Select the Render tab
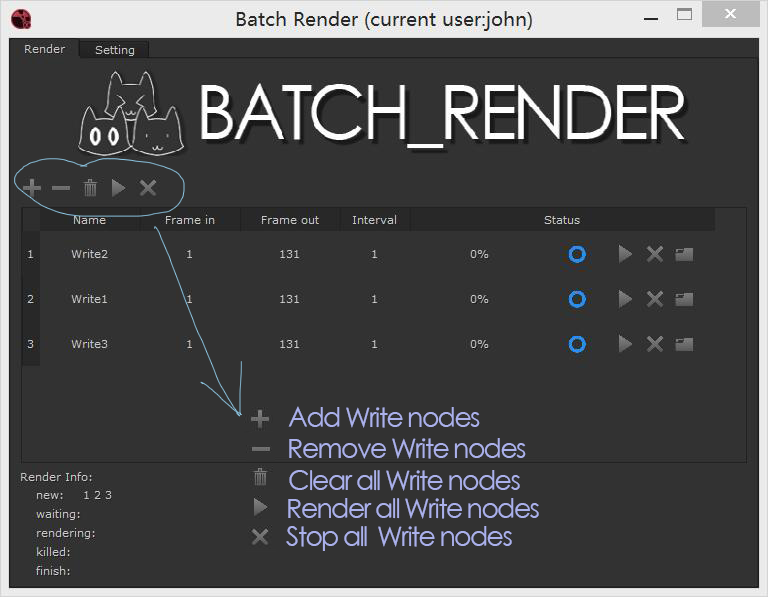The image size is (768, 597). 45,49
